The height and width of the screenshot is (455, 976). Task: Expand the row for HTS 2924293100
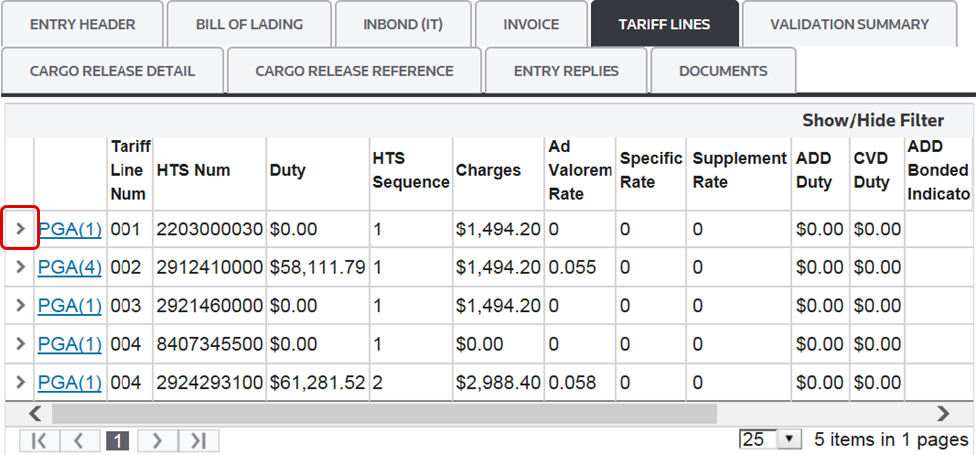[20, 381]
